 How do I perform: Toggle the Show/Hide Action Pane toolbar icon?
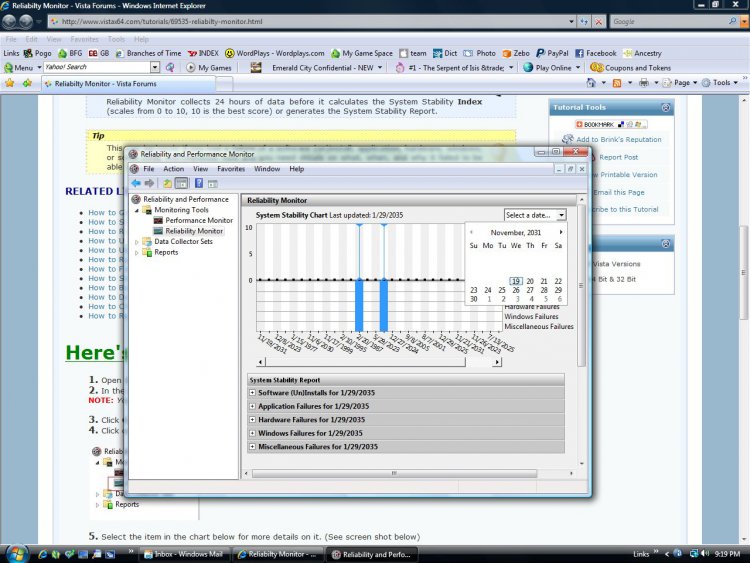(213, 183)
